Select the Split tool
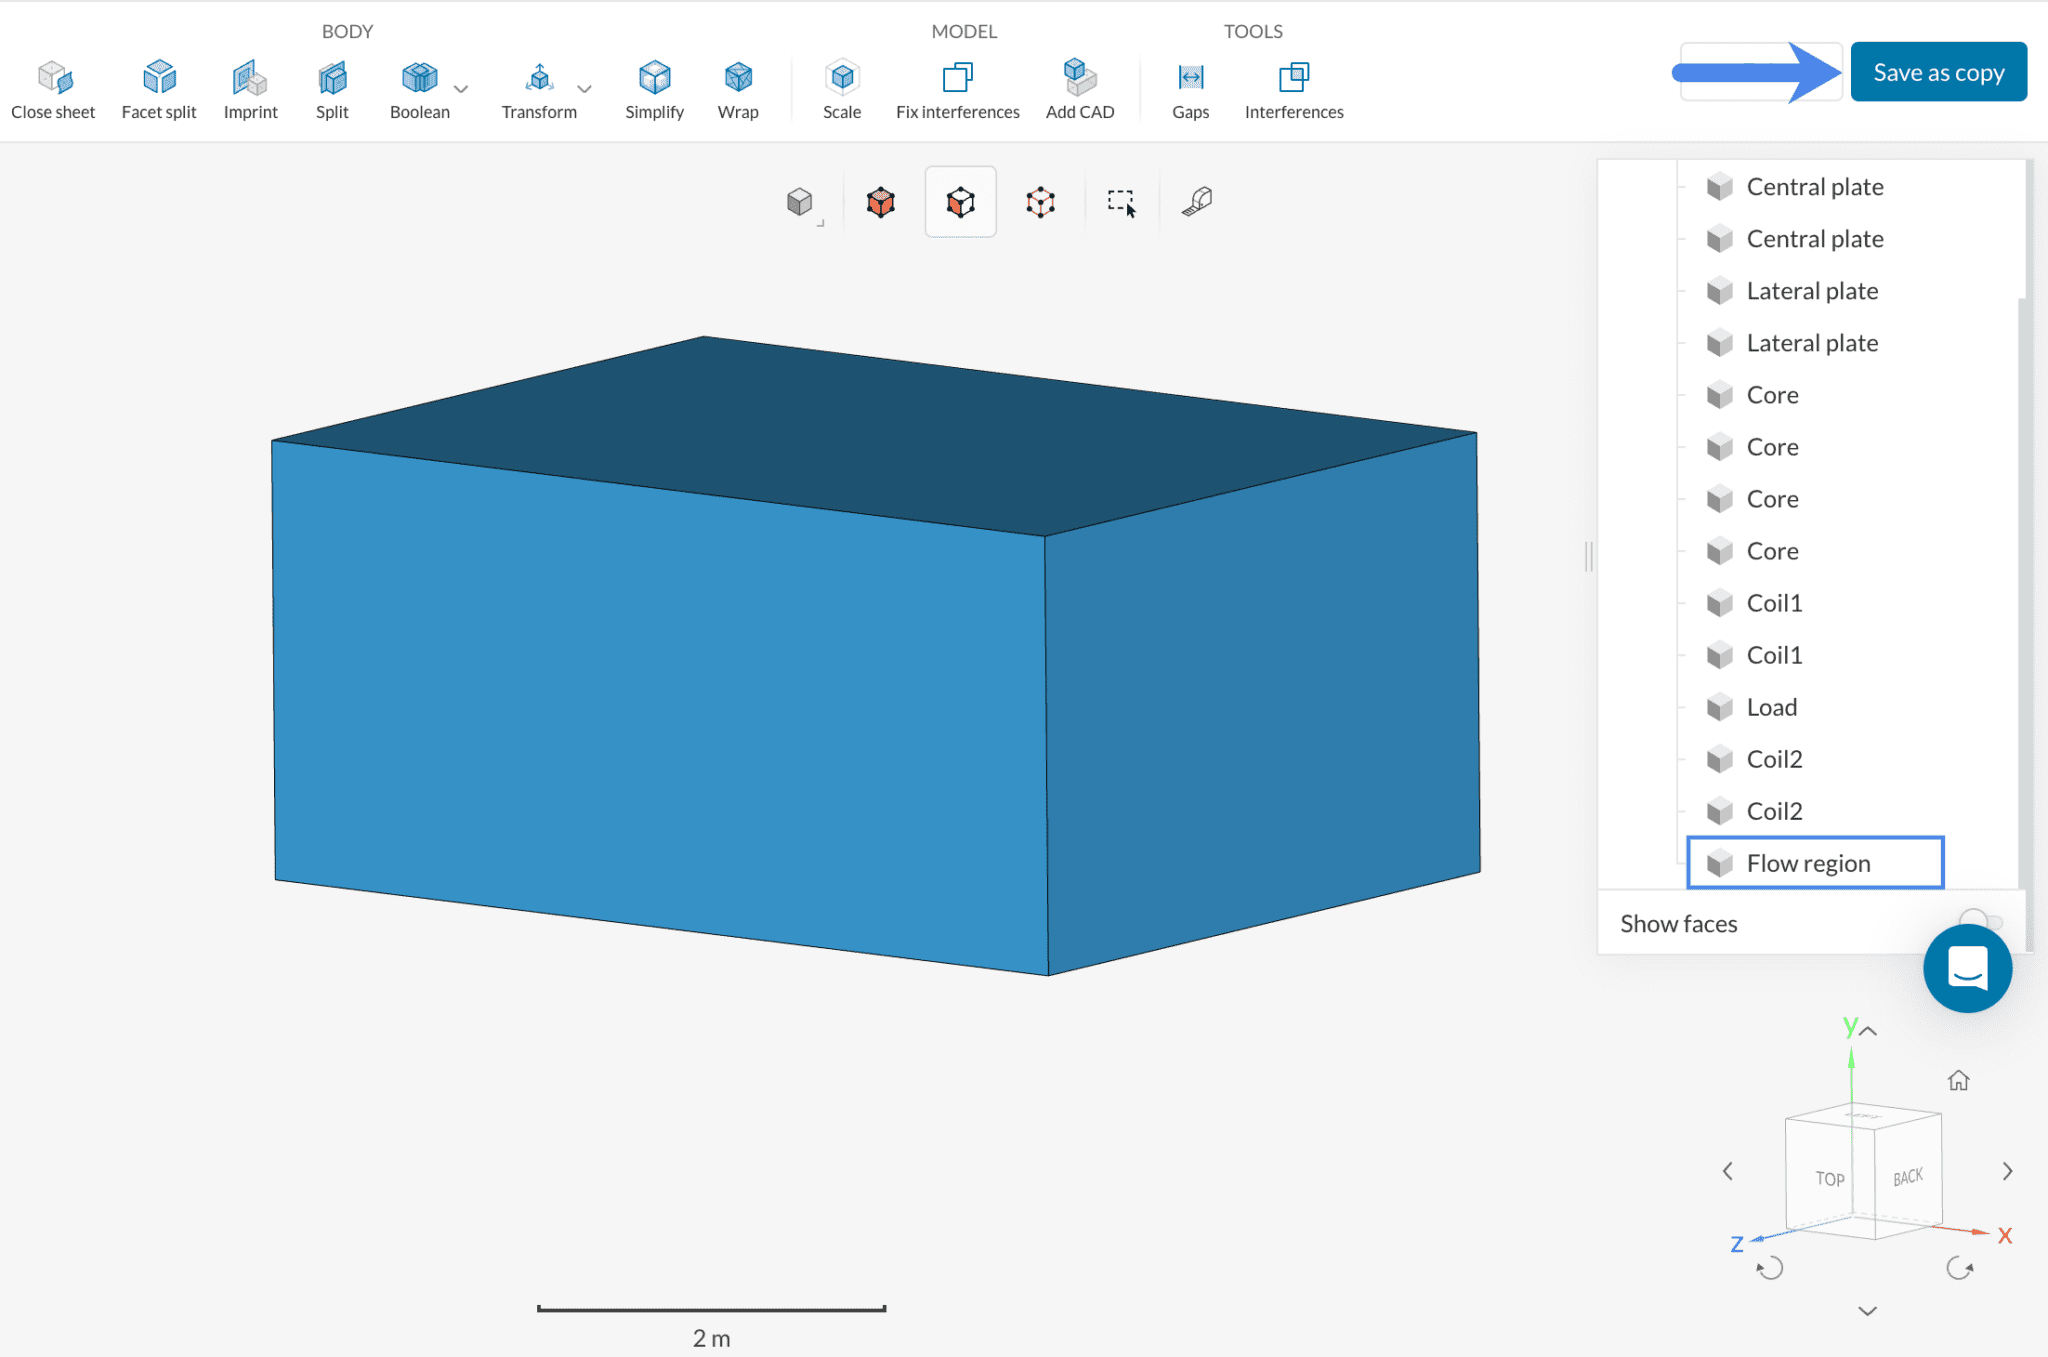The image size is (2048, 1357). click(x=332, y=88)
